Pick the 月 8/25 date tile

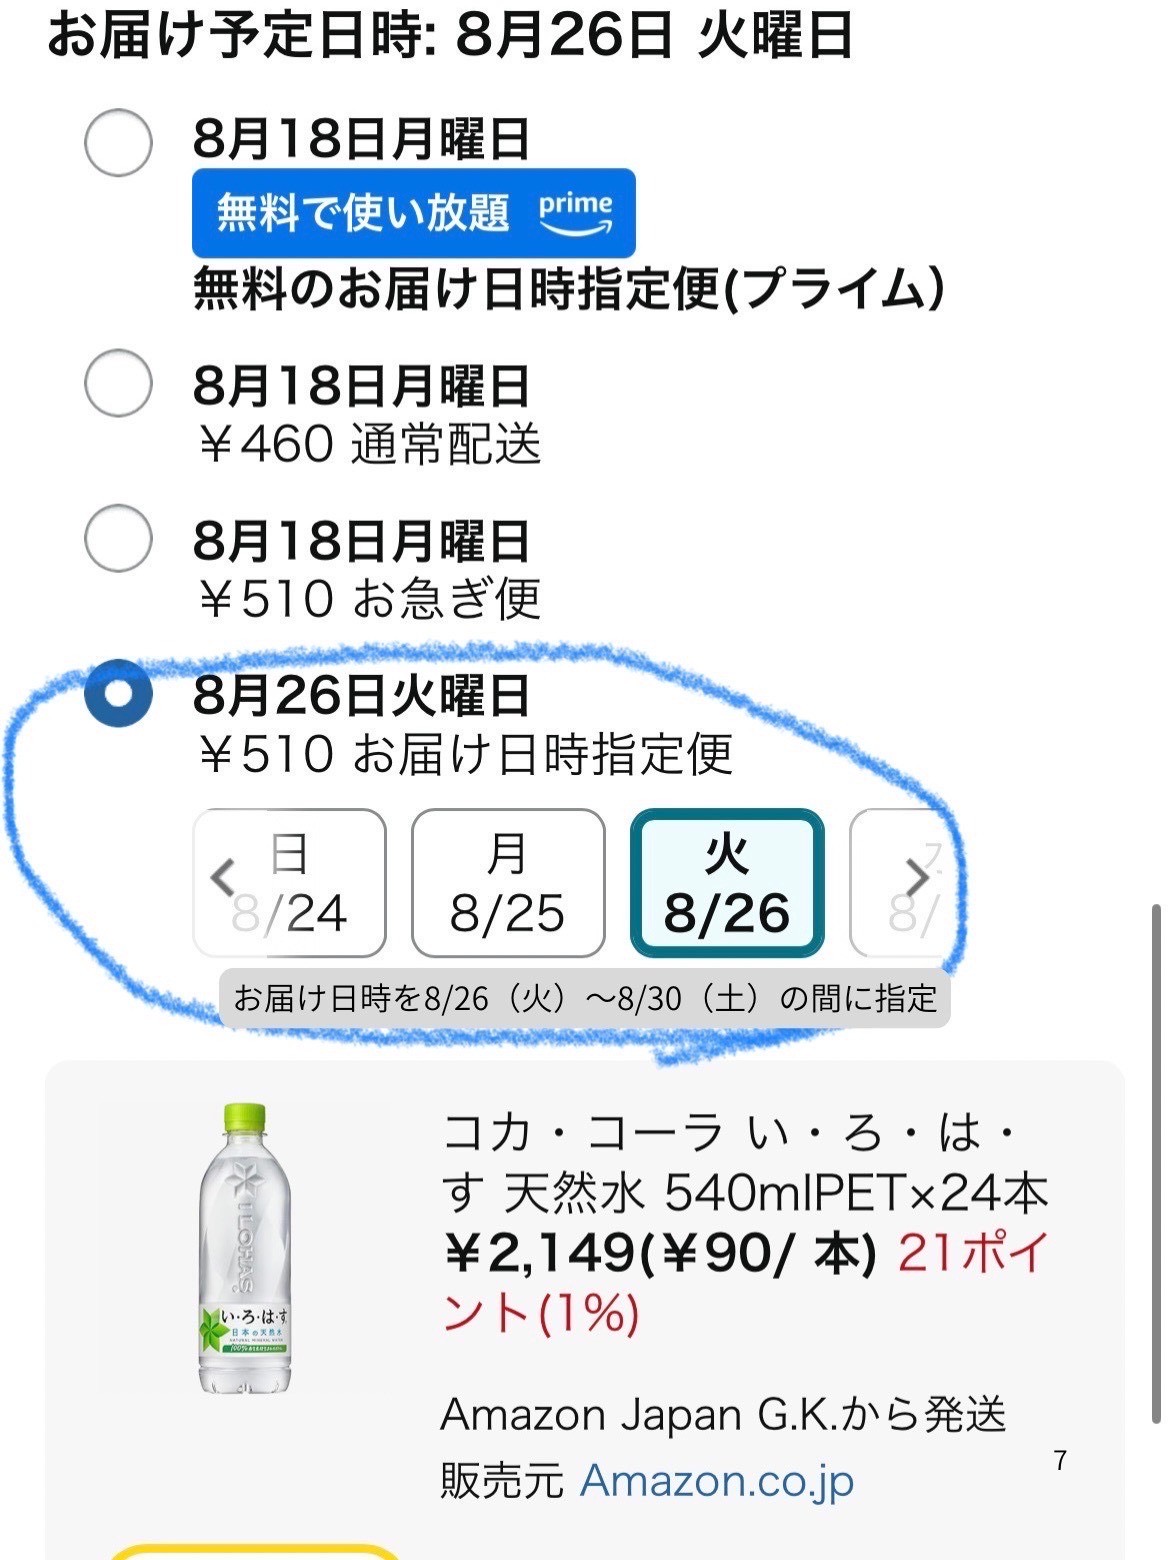508,883
